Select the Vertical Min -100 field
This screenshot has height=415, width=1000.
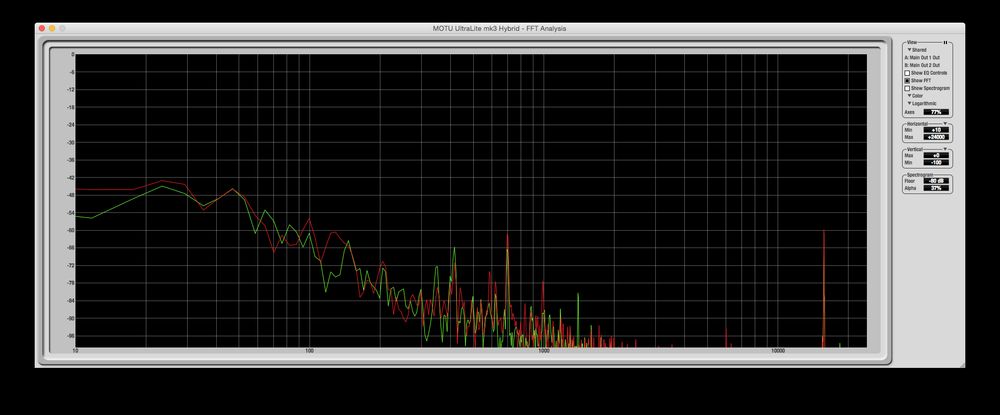tap(936, 163)
